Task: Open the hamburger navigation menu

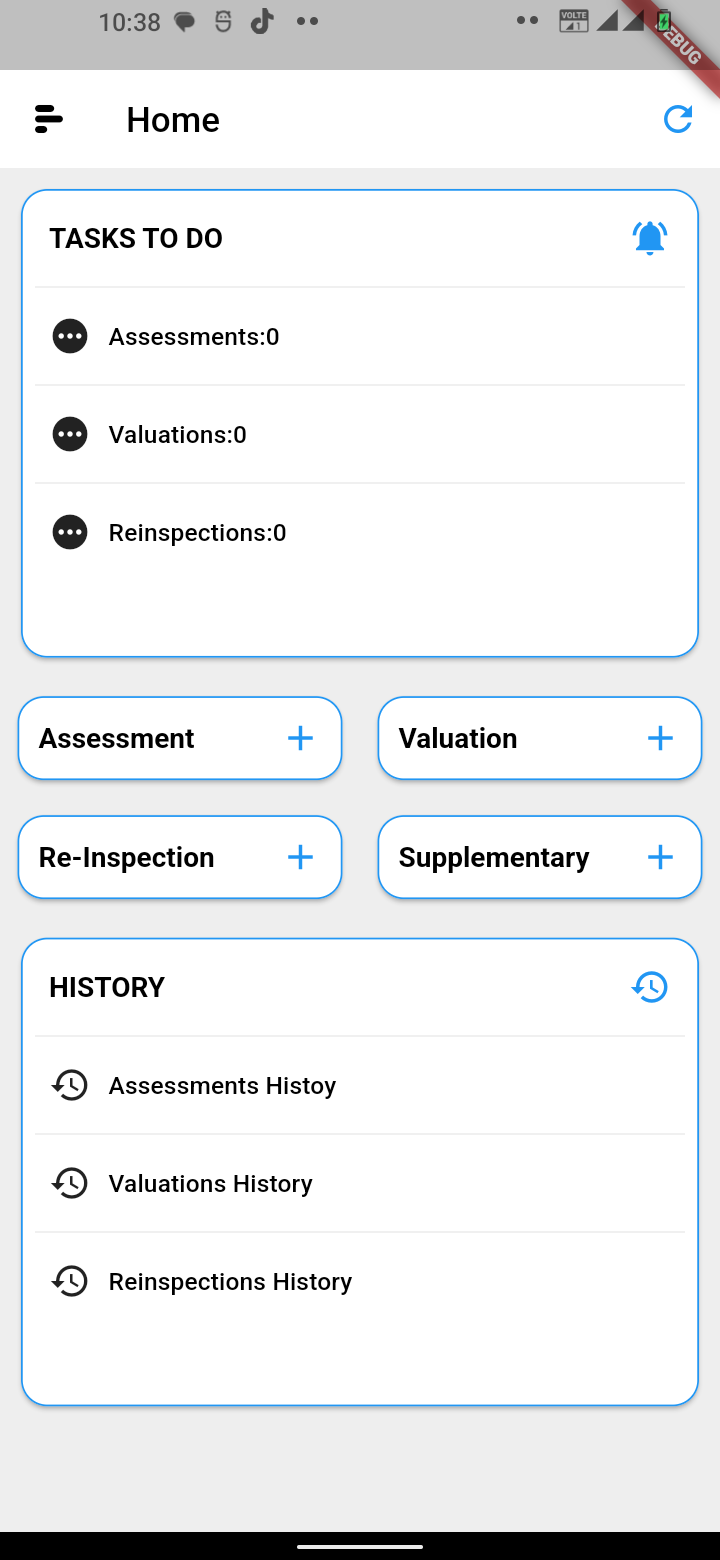Action: 48,119
